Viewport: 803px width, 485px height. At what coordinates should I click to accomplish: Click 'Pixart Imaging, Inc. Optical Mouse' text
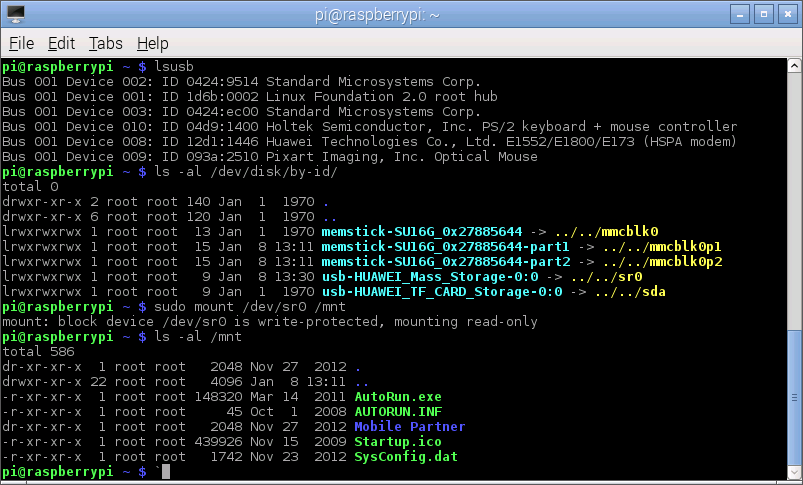[x=402, y=156]
